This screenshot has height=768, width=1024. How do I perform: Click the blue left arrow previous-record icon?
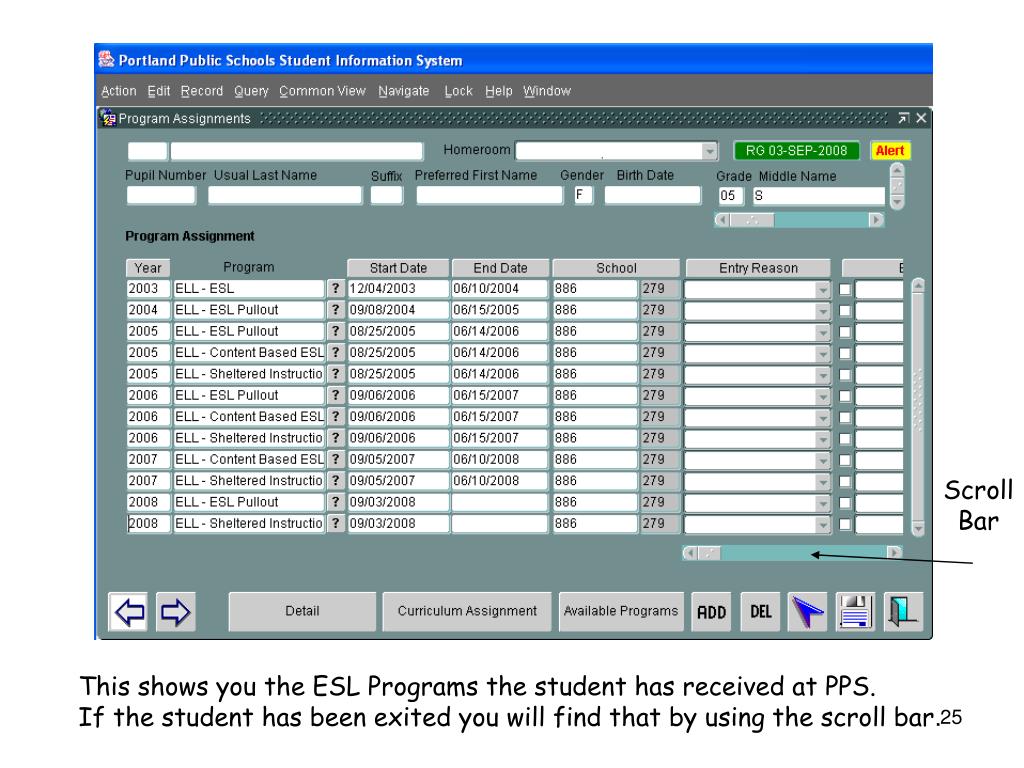pos(129,612)
